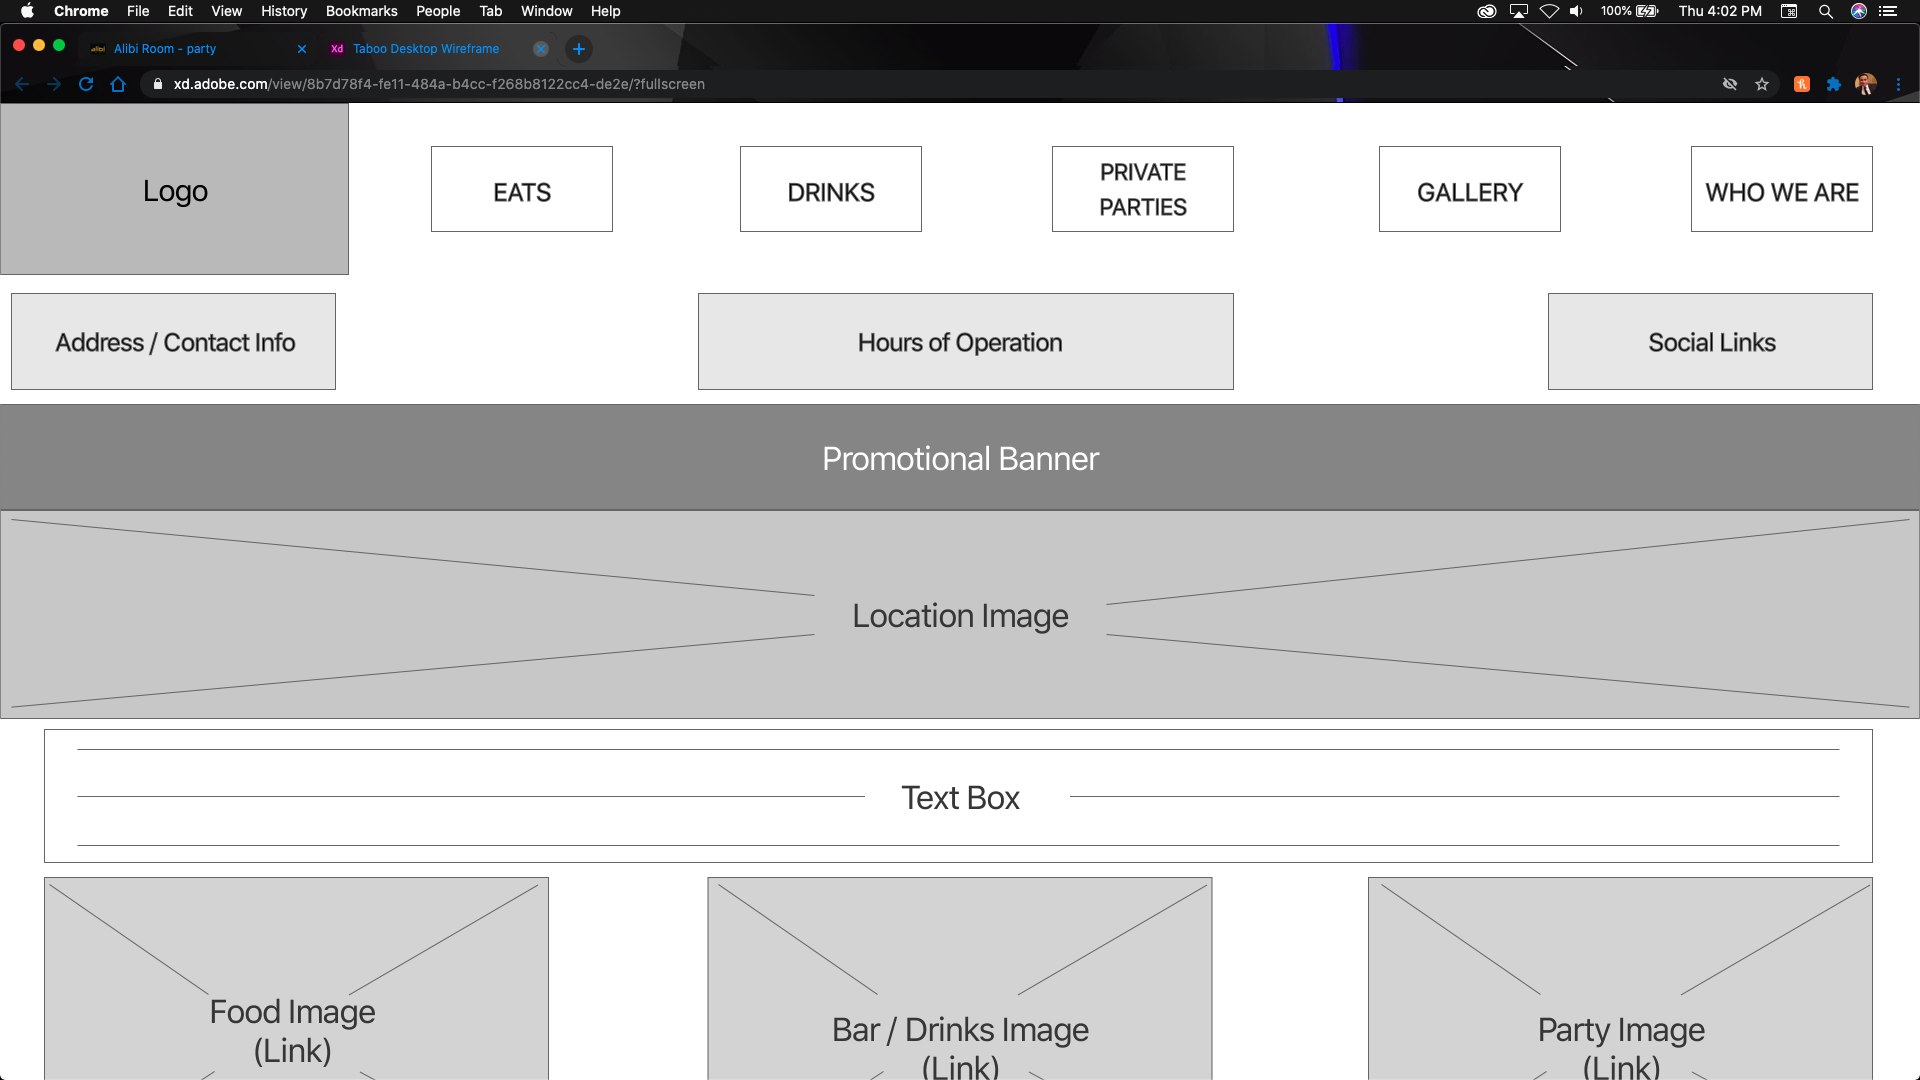Open the Creative Cloud menu bar icon
The image size is (1920, 1080).
[x=1487, y=11]
